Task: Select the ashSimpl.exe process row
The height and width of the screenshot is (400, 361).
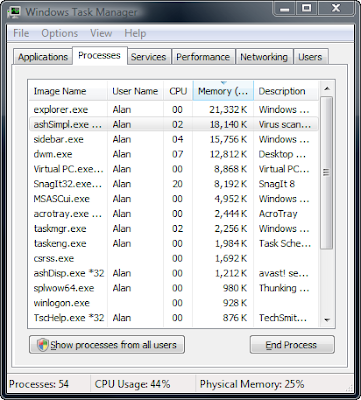Action: (x=173, y=124)
